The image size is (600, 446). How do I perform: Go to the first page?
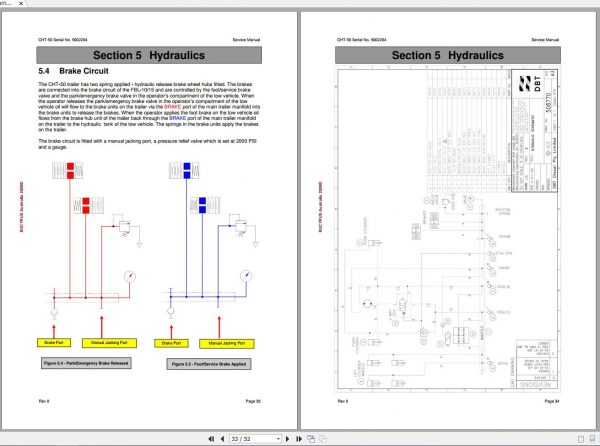[211, 439]
